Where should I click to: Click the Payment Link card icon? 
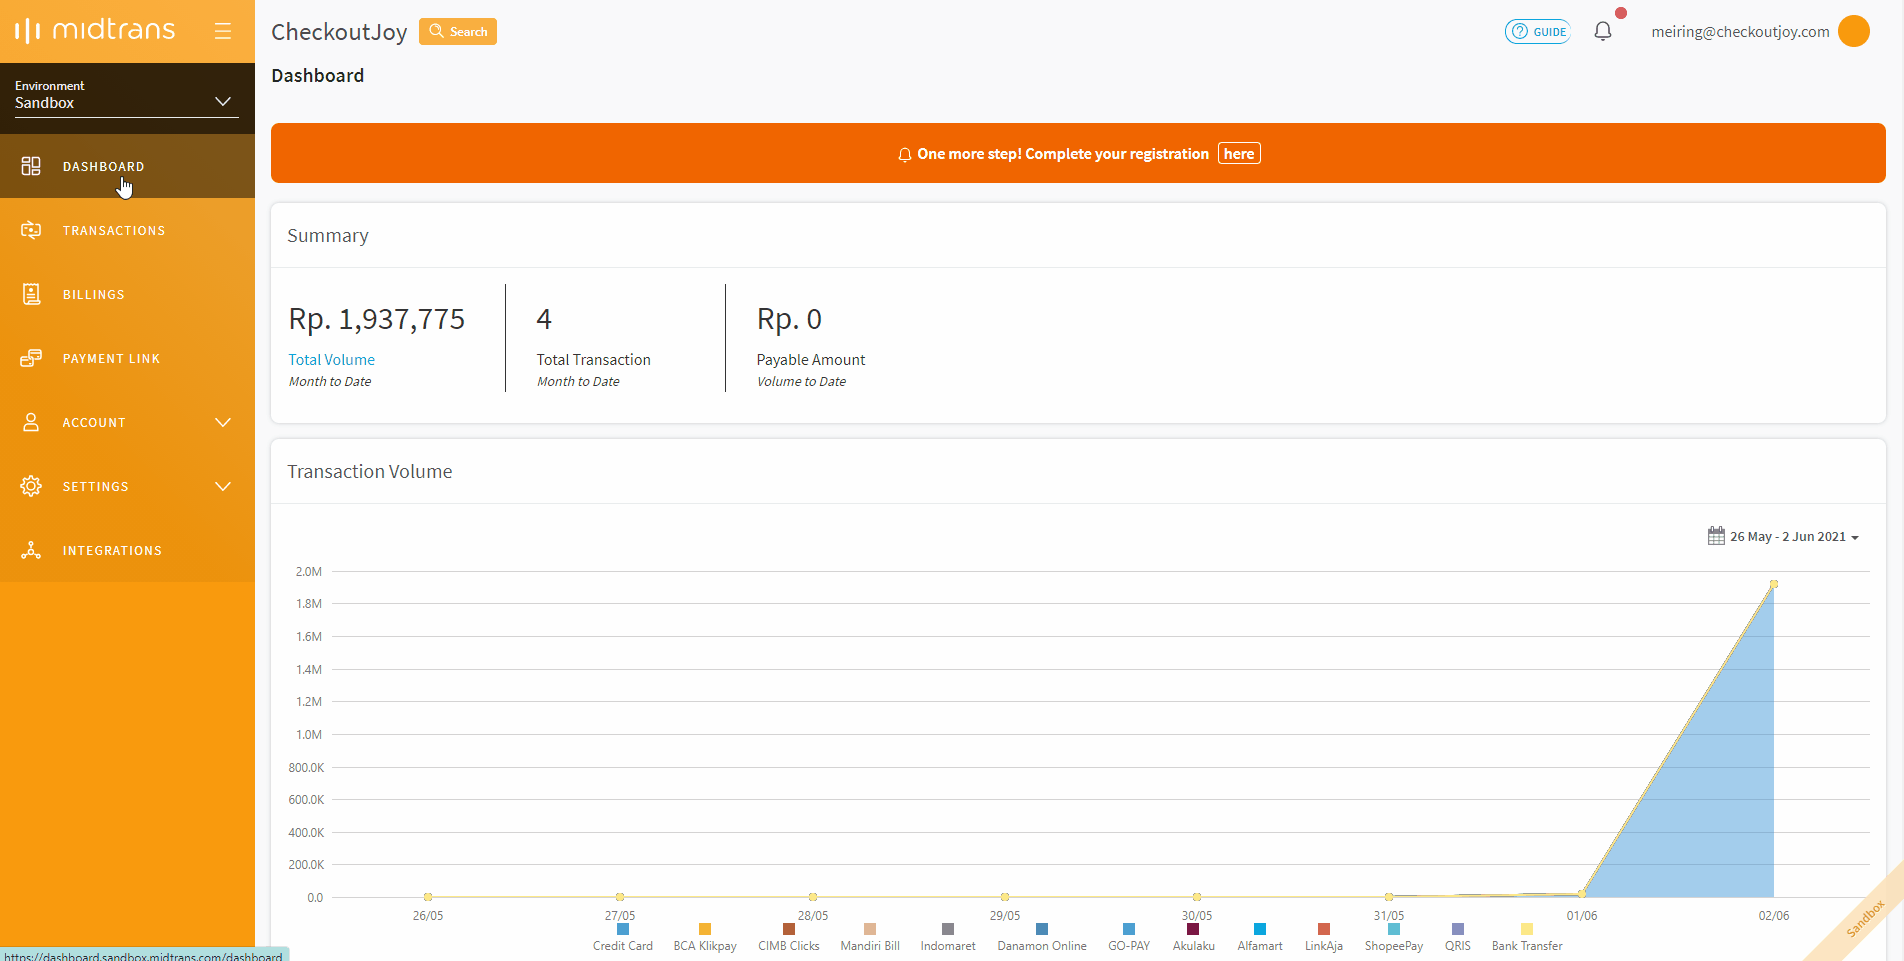(x=31, y=358)
